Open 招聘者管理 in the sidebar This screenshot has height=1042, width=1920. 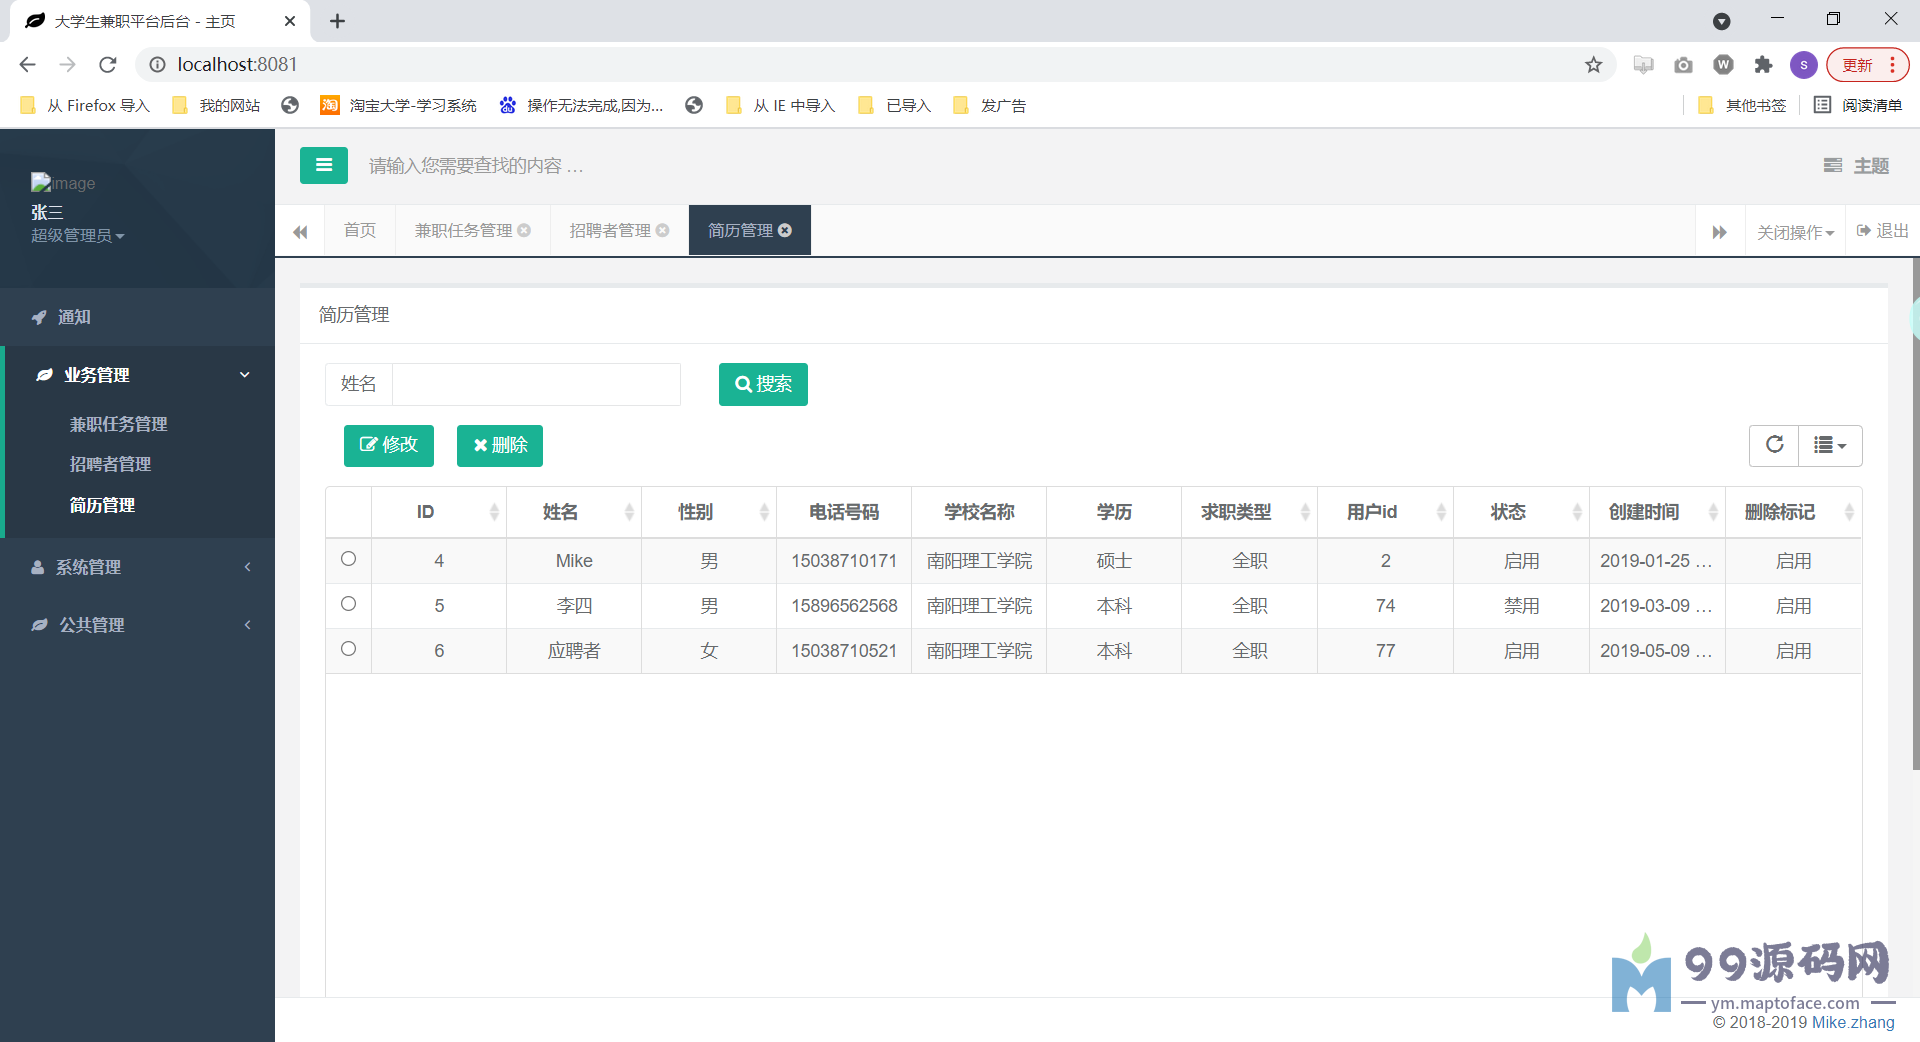tap(110, 464)
